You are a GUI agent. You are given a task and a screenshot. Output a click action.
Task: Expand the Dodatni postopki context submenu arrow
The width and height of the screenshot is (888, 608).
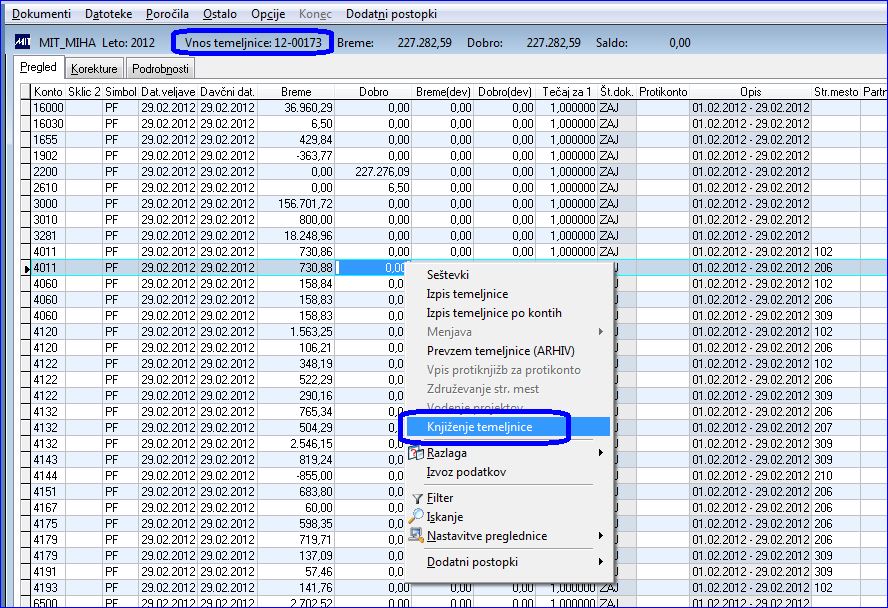click(x=600, y=562)
